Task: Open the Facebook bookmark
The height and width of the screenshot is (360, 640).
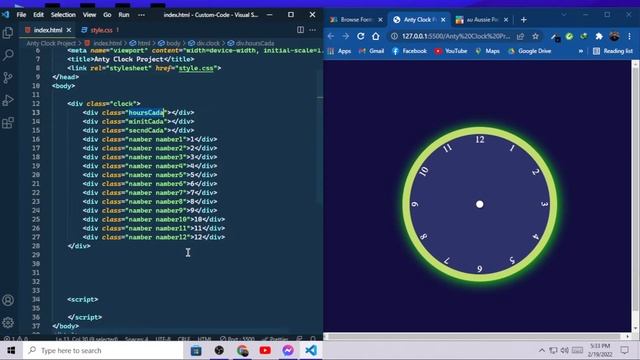Action: (x=409, y=51)
